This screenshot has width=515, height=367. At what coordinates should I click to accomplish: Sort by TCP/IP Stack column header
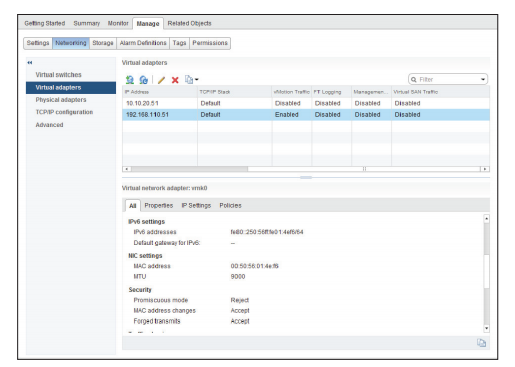click(234, 92)
